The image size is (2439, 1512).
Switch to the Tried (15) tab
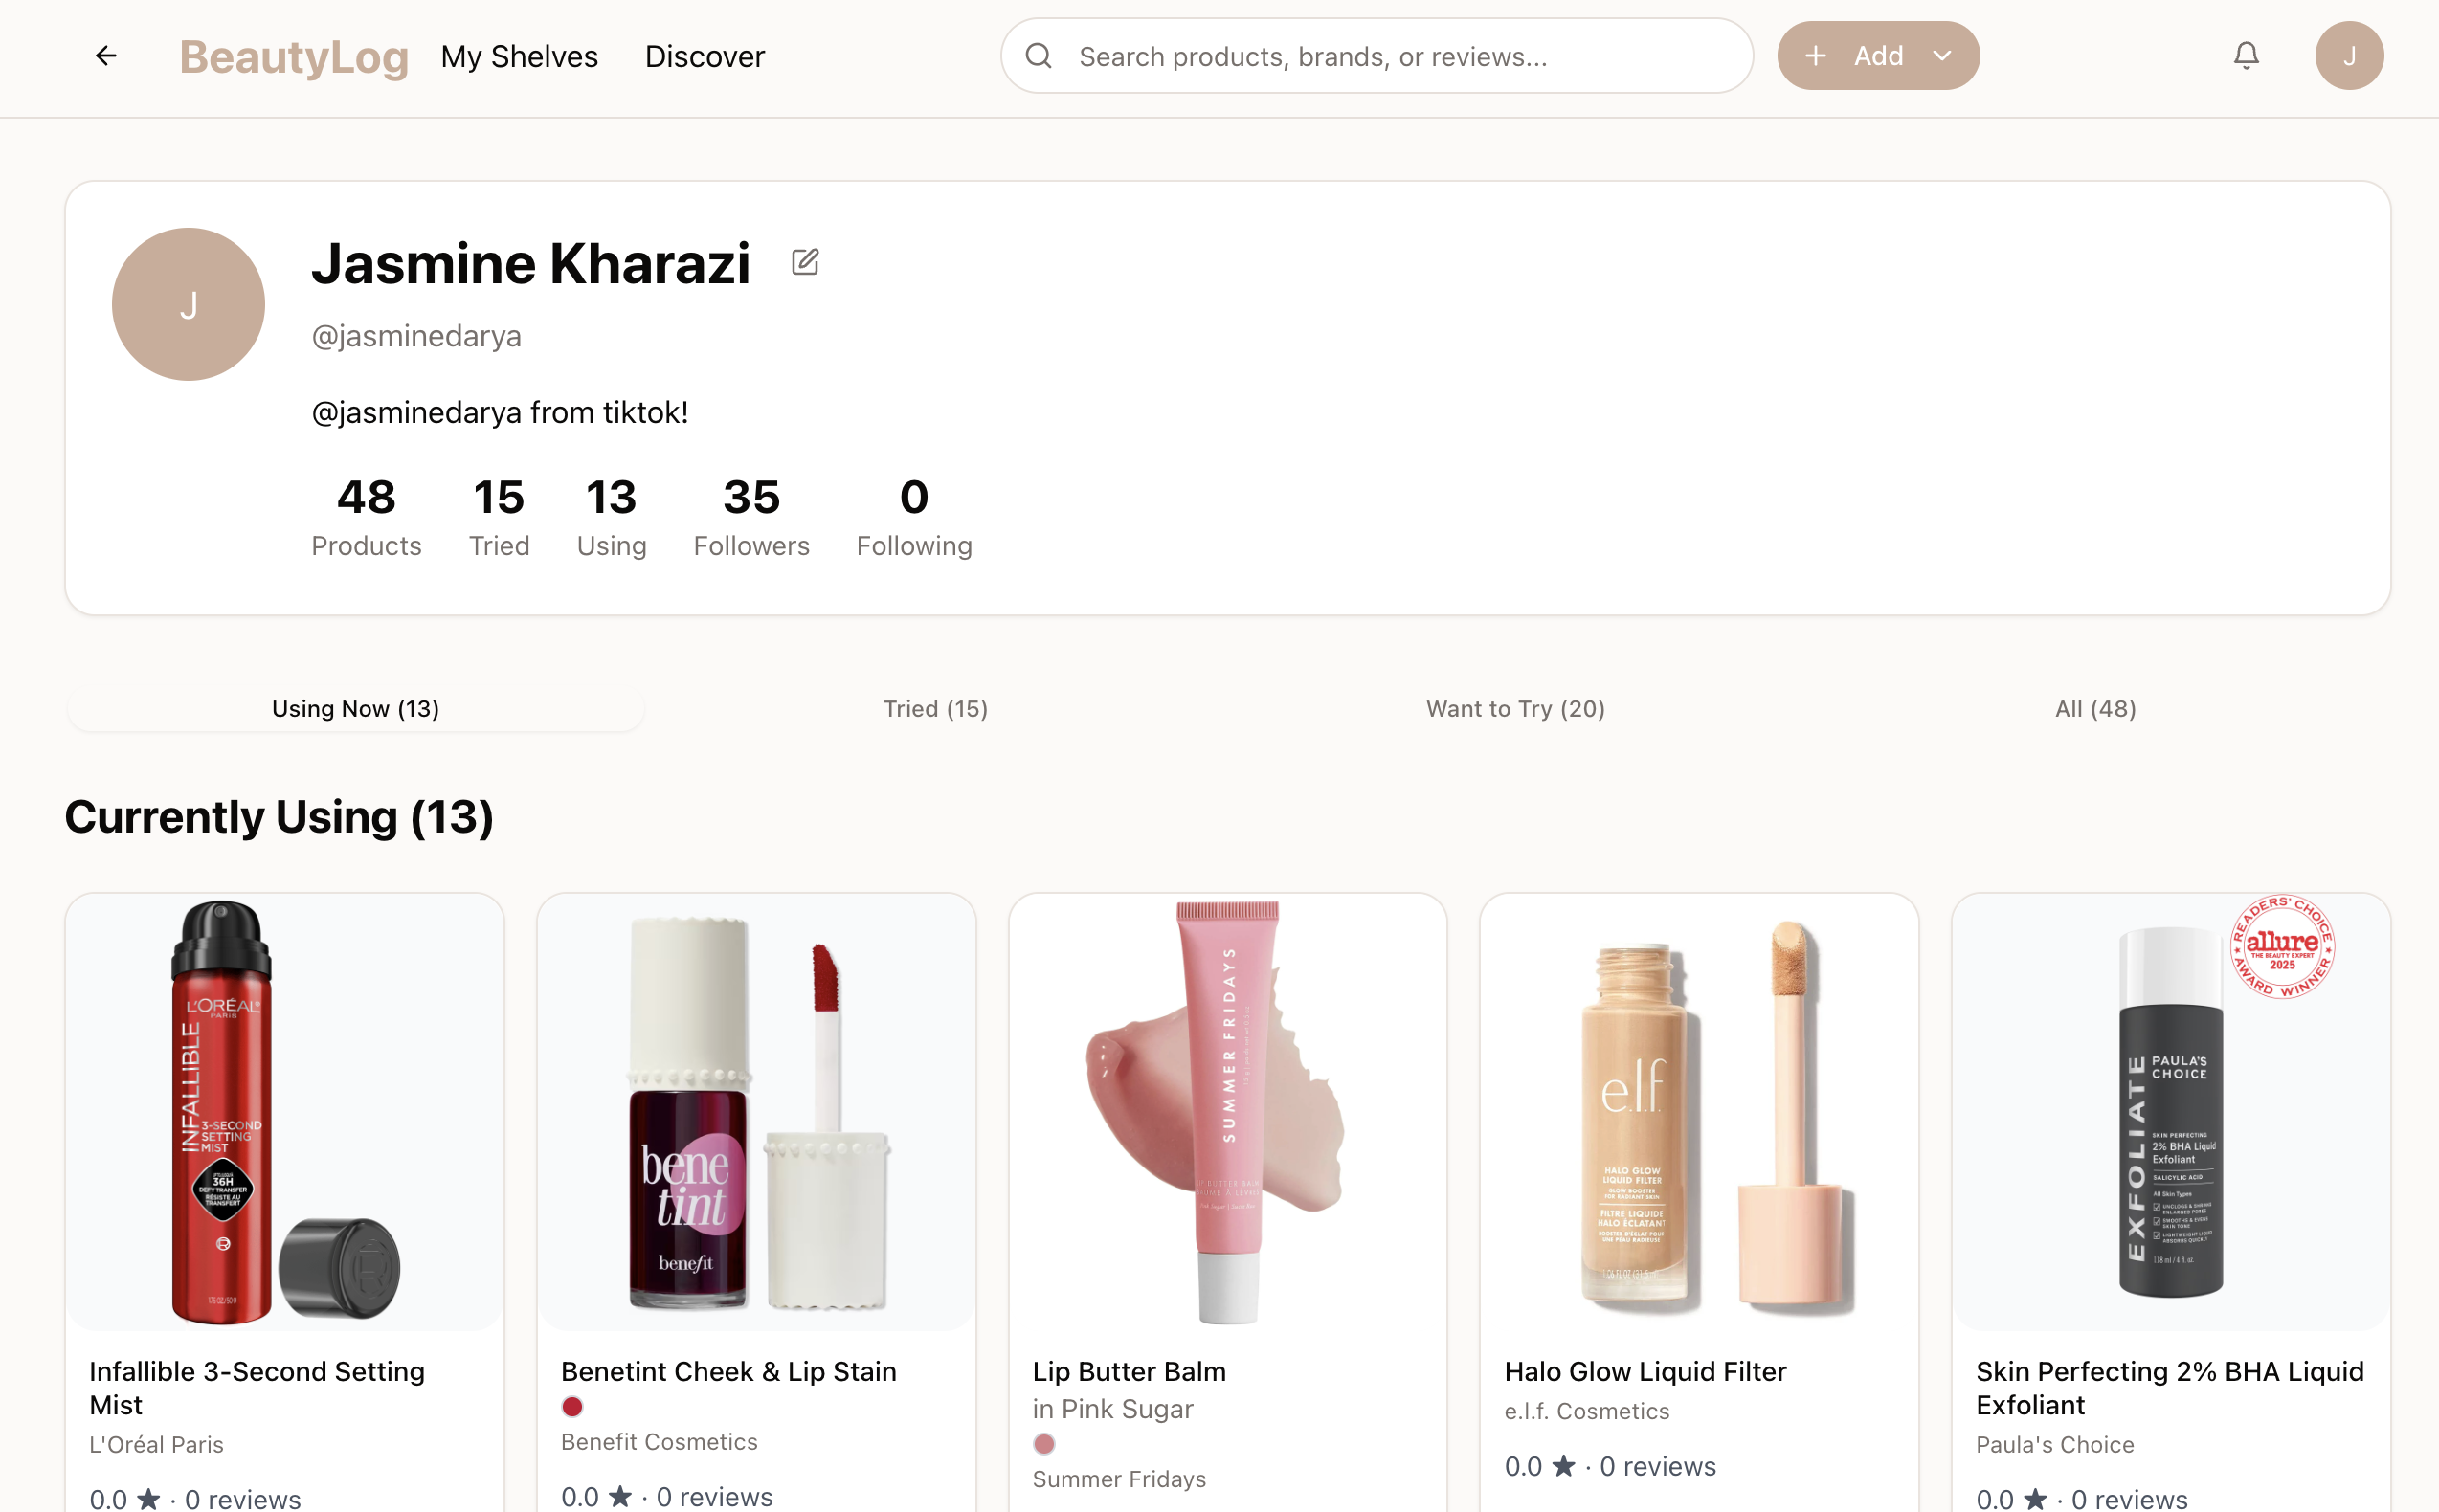coord(935,708)
